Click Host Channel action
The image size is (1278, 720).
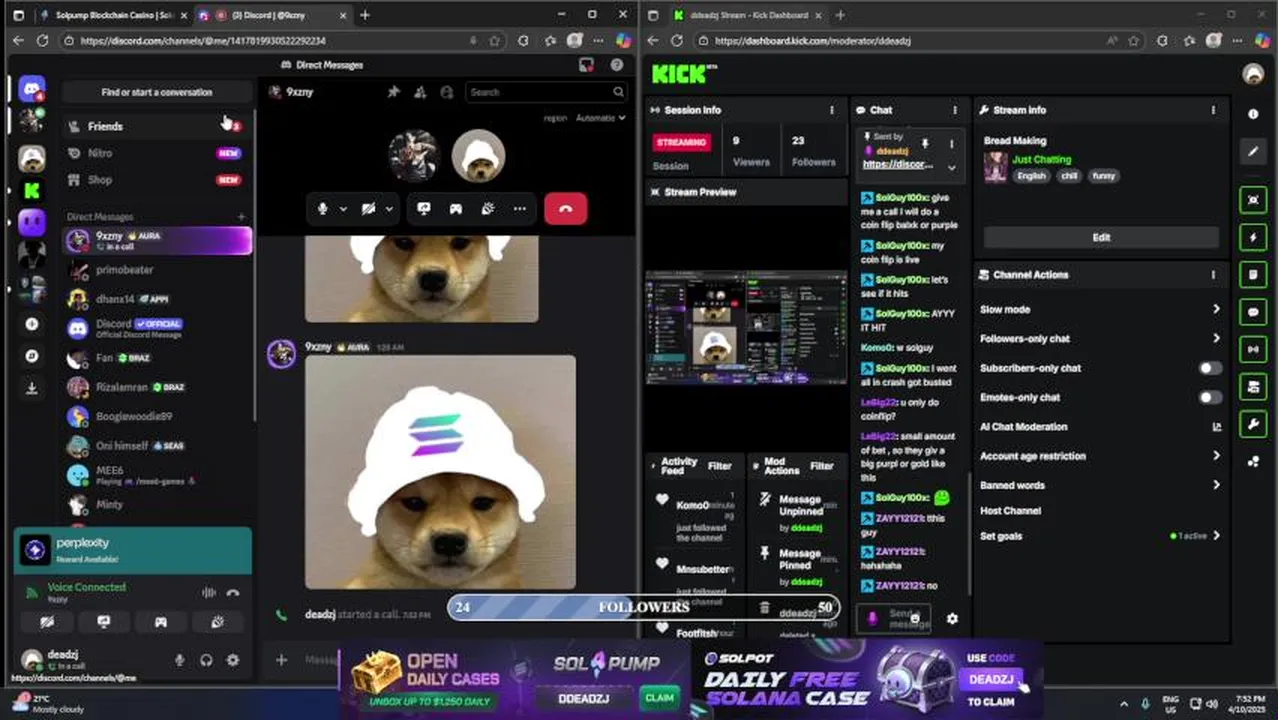point(1010,511)
